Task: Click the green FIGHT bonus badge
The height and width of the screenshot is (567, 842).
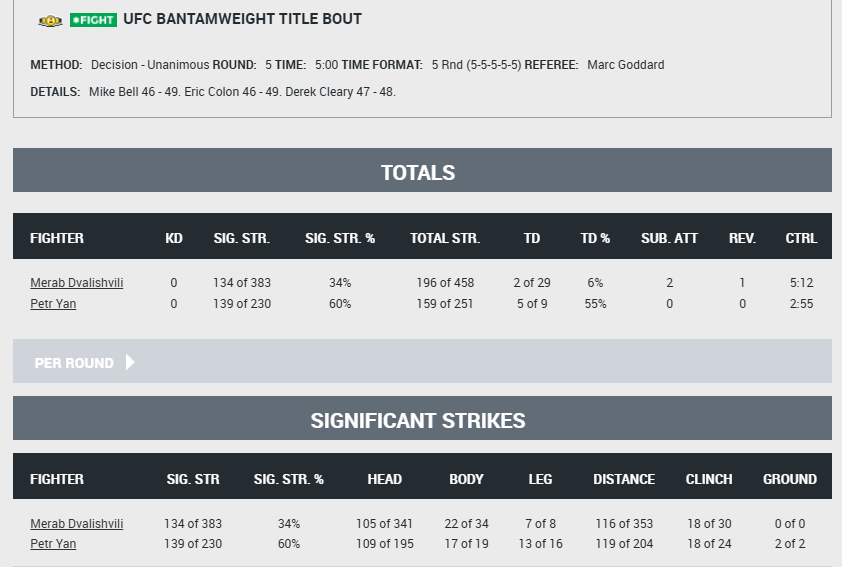Action: [x=93, y=20]
